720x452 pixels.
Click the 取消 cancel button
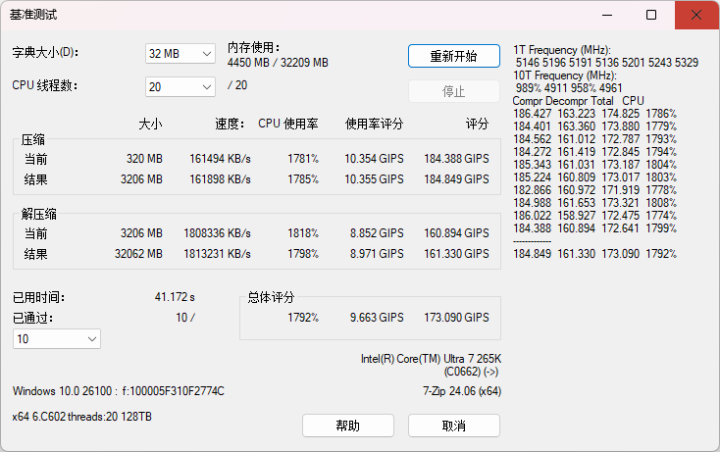click(454, 426)
